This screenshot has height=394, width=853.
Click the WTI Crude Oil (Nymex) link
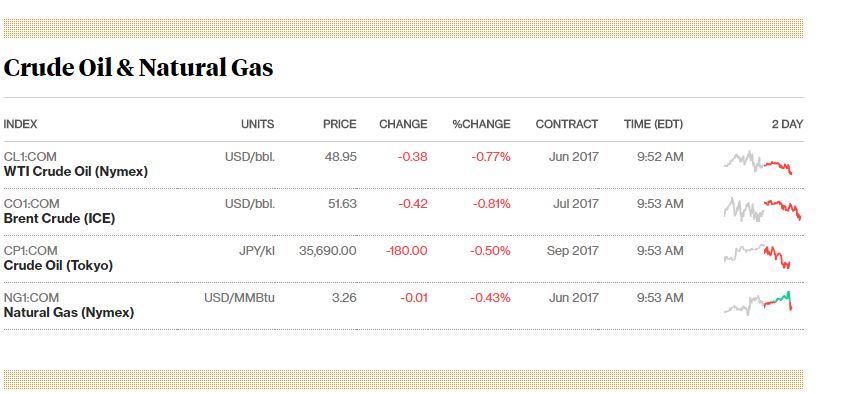coord(76,171)
